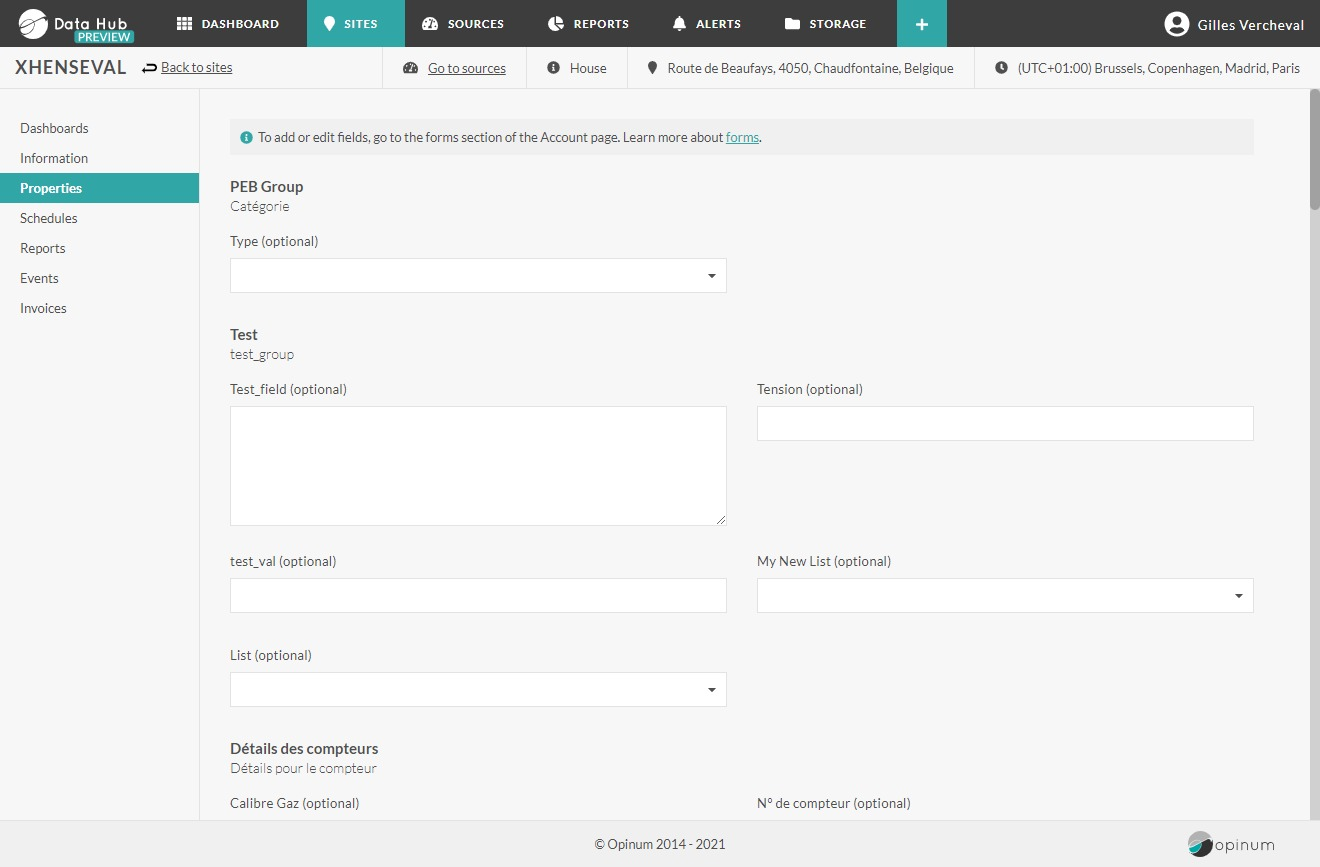Viewport: 1320px width, 867px height.
Task: Click the Storage folder icon
Action: 792,24
